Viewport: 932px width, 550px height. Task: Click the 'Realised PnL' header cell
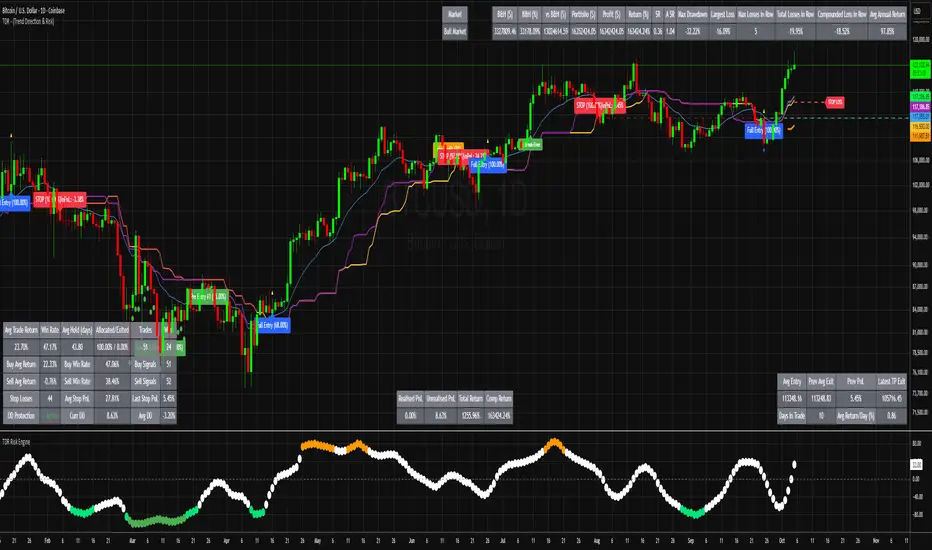411,398
